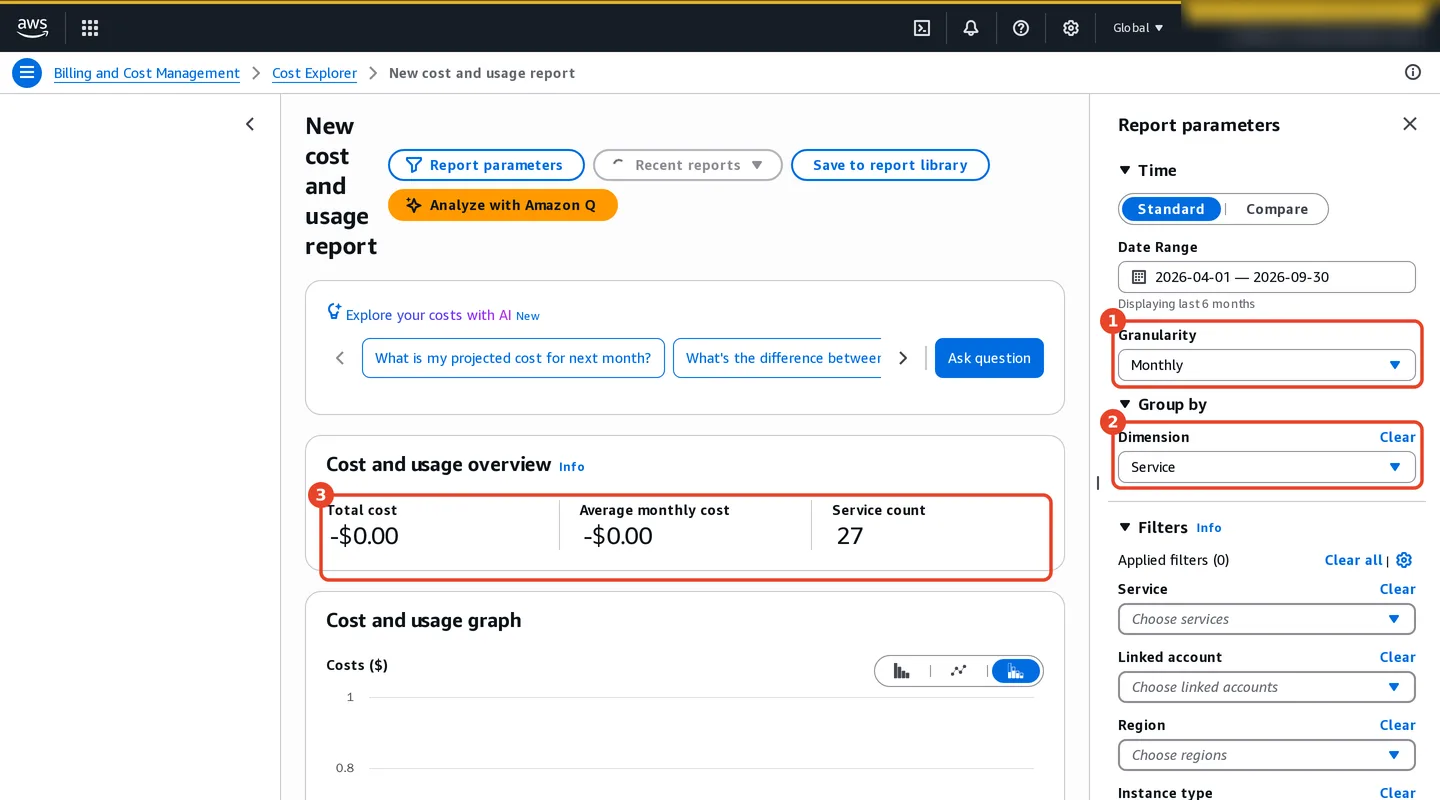
Task: Launch CloudShell from the top bar
Action: pyautogui.click(x=922, y=28)
